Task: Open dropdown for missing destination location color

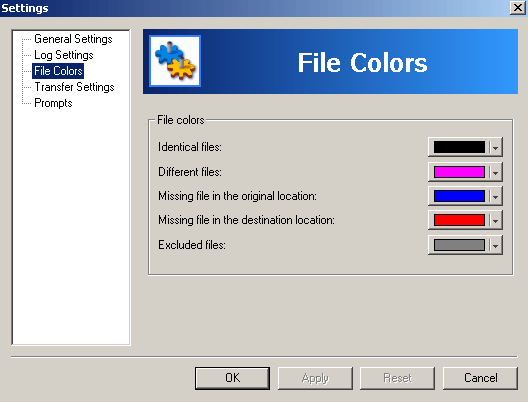Action: click(495, 221)
